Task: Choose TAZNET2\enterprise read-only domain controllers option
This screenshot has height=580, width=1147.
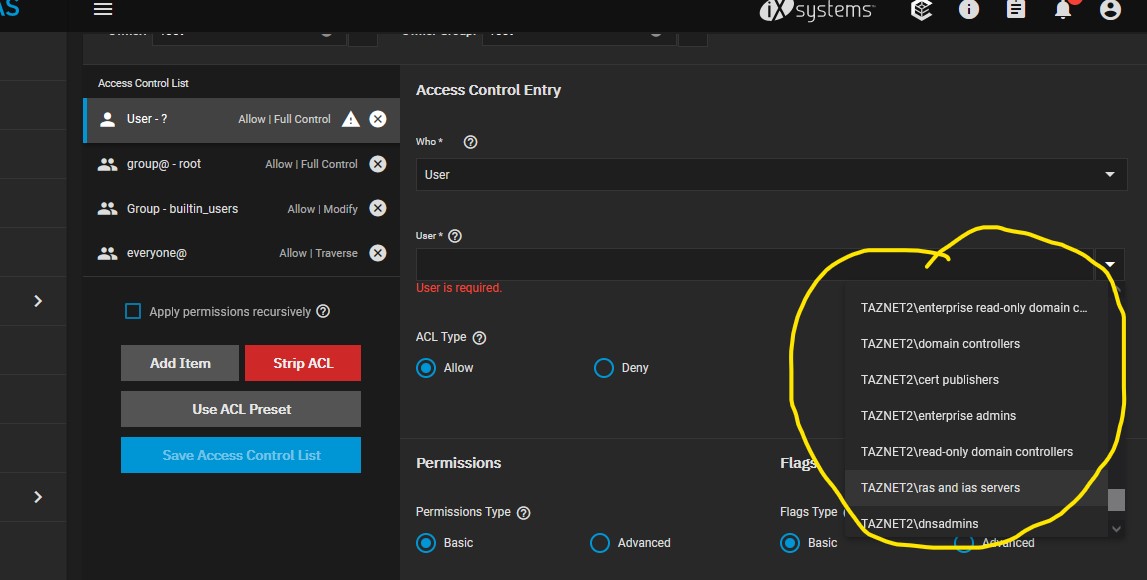Action: coord(976,308)
